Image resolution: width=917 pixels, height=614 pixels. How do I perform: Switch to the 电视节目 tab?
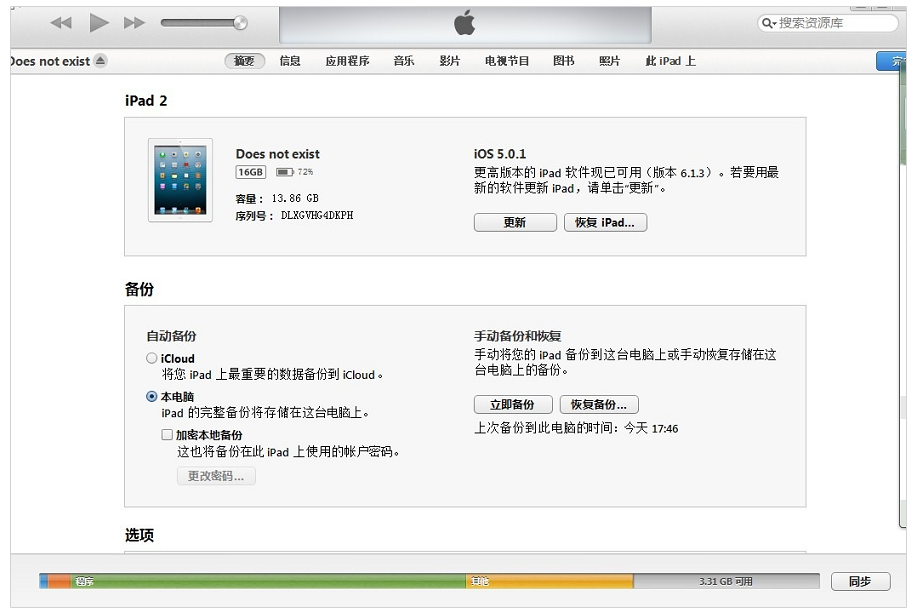point(506,61)
